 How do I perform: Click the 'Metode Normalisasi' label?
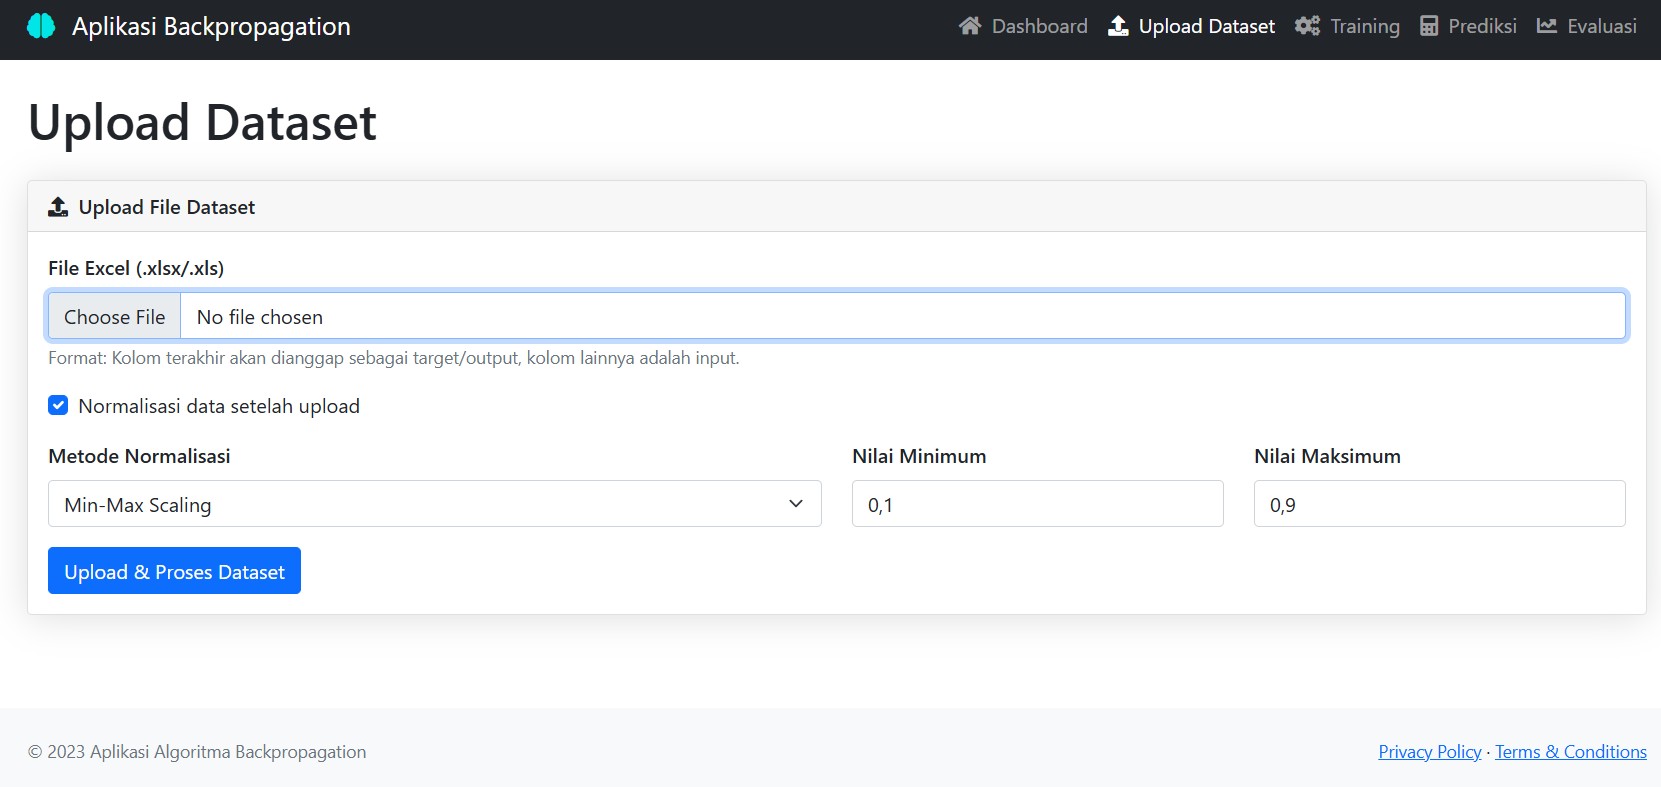click(139, 456)
